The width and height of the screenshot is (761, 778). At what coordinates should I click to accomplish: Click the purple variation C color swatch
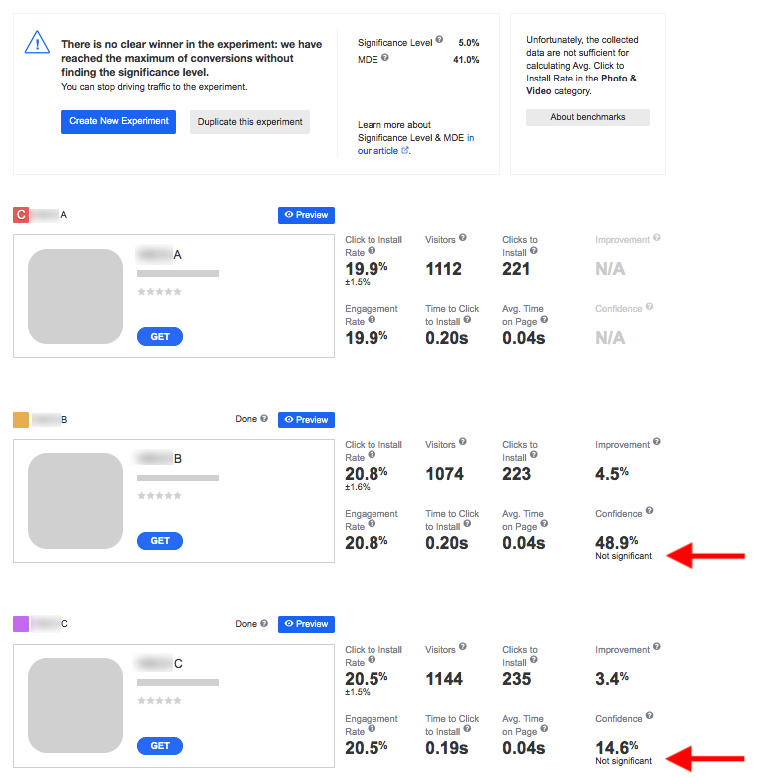pos(21,624)
